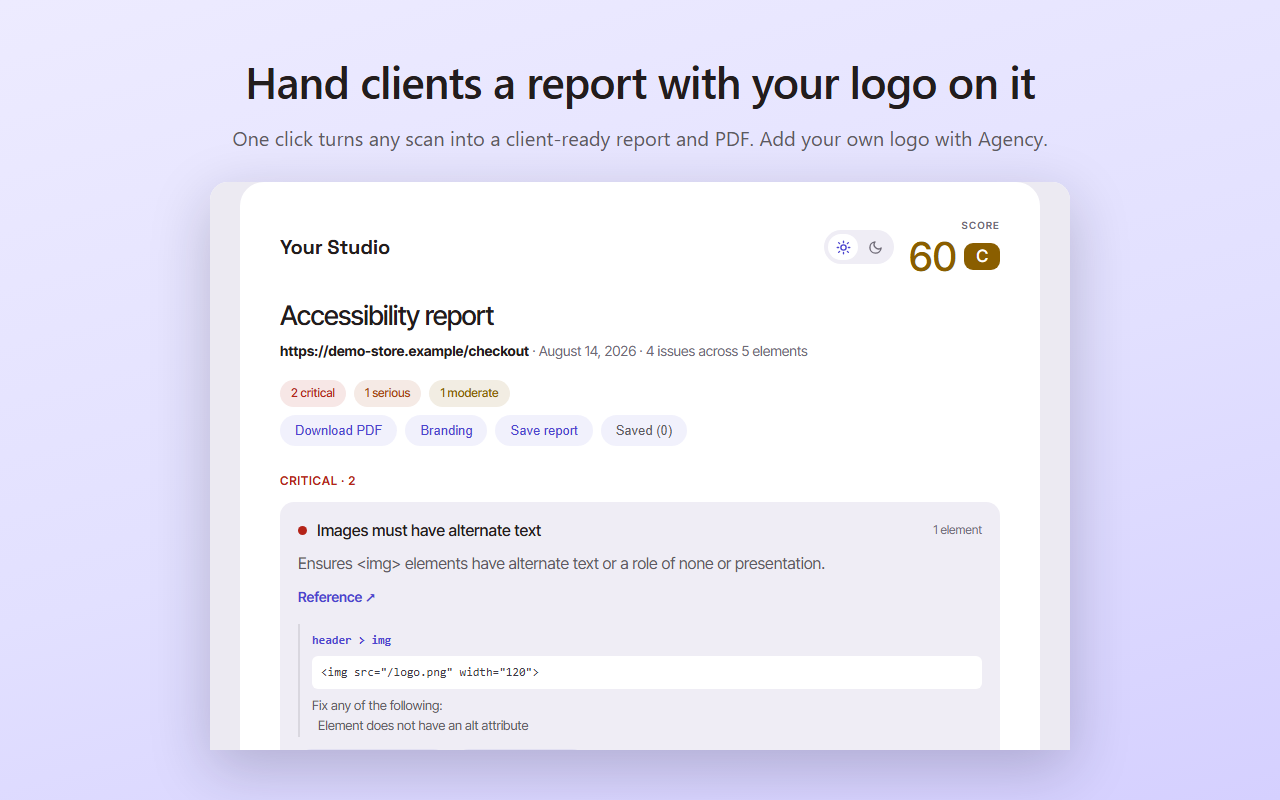View the Saved (0) reports
This screenshot has width=1280, height=800.
pos(644,430)
